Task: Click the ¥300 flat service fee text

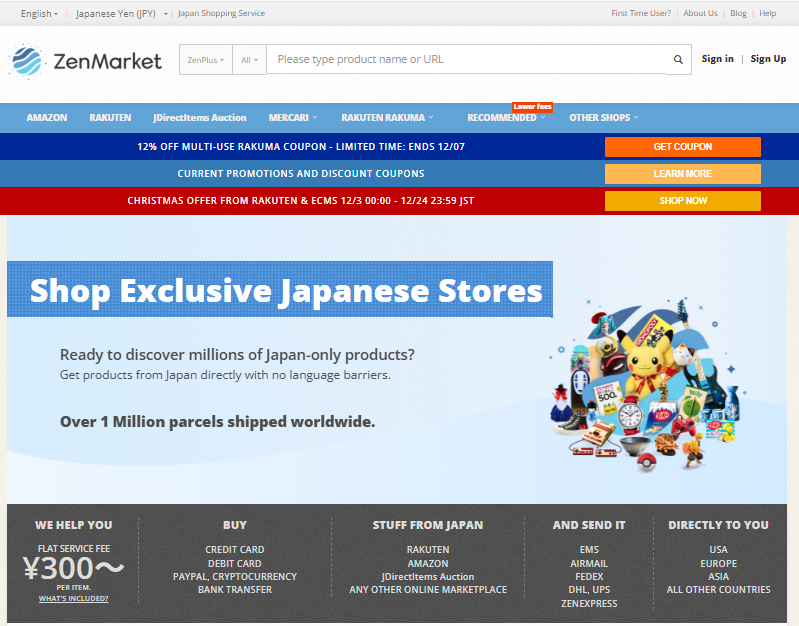Action: point(73,568)
